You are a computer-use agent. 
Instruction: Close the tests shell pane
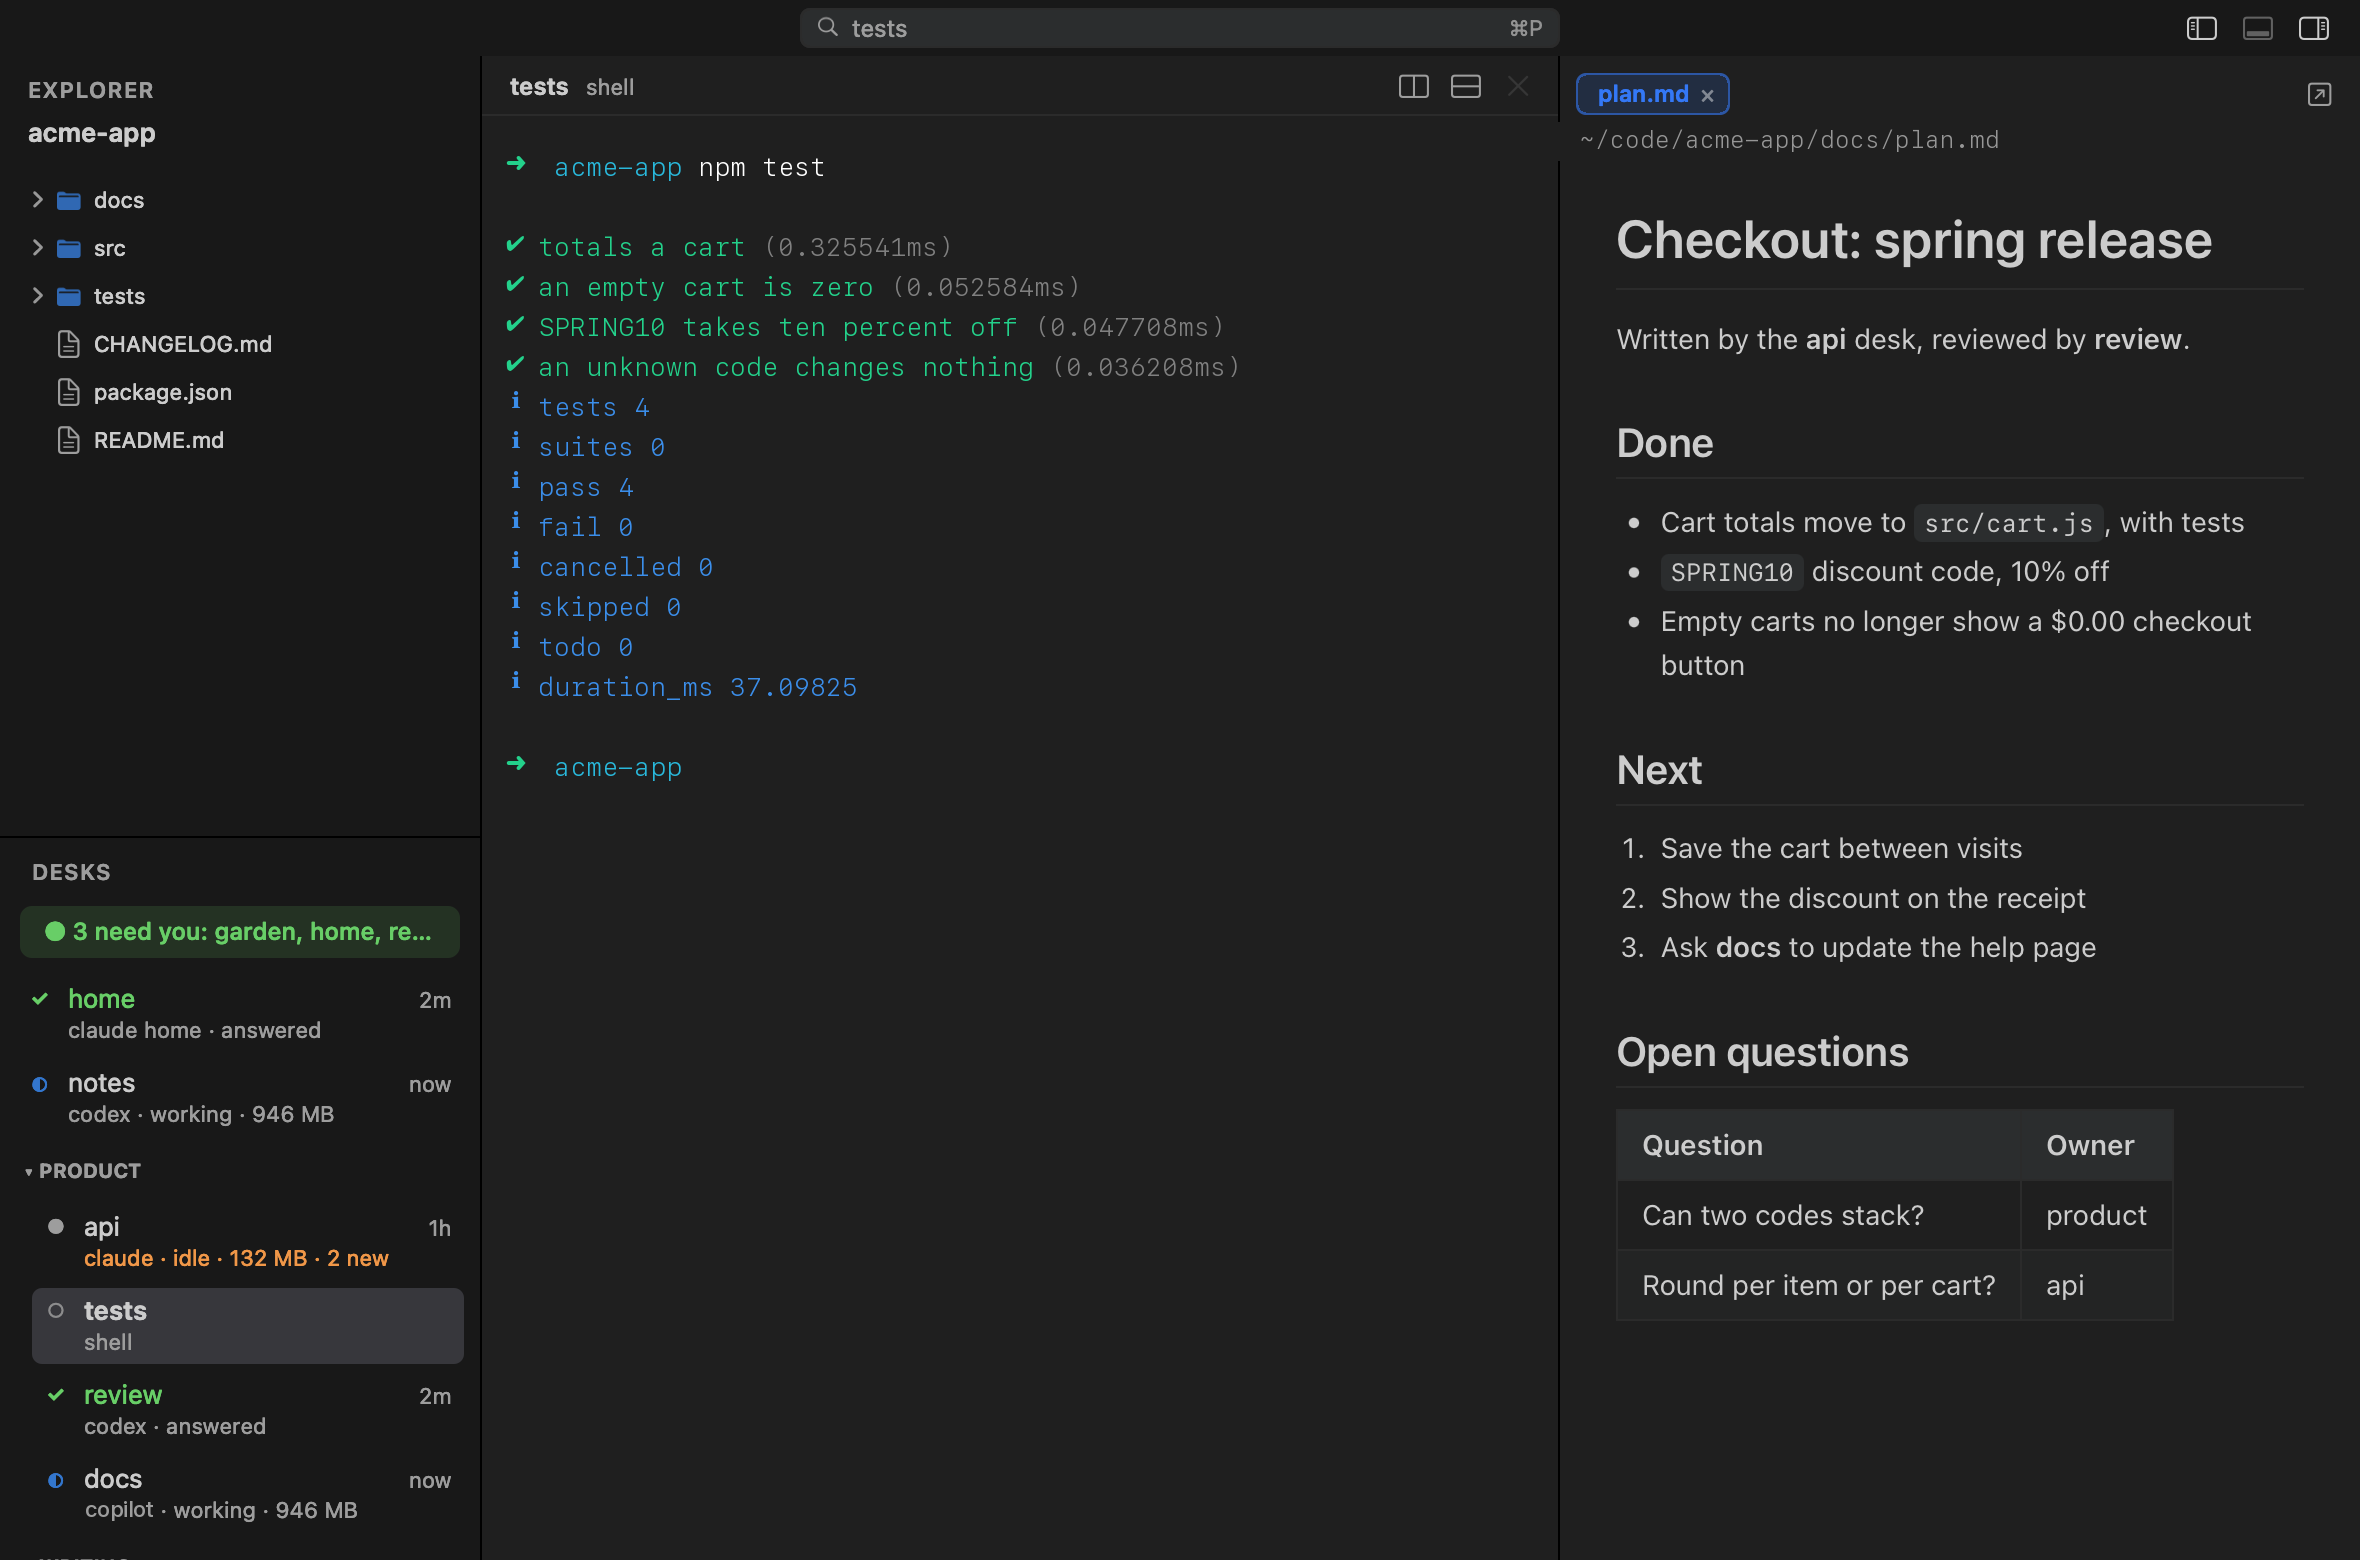[x=1517, y=87]
